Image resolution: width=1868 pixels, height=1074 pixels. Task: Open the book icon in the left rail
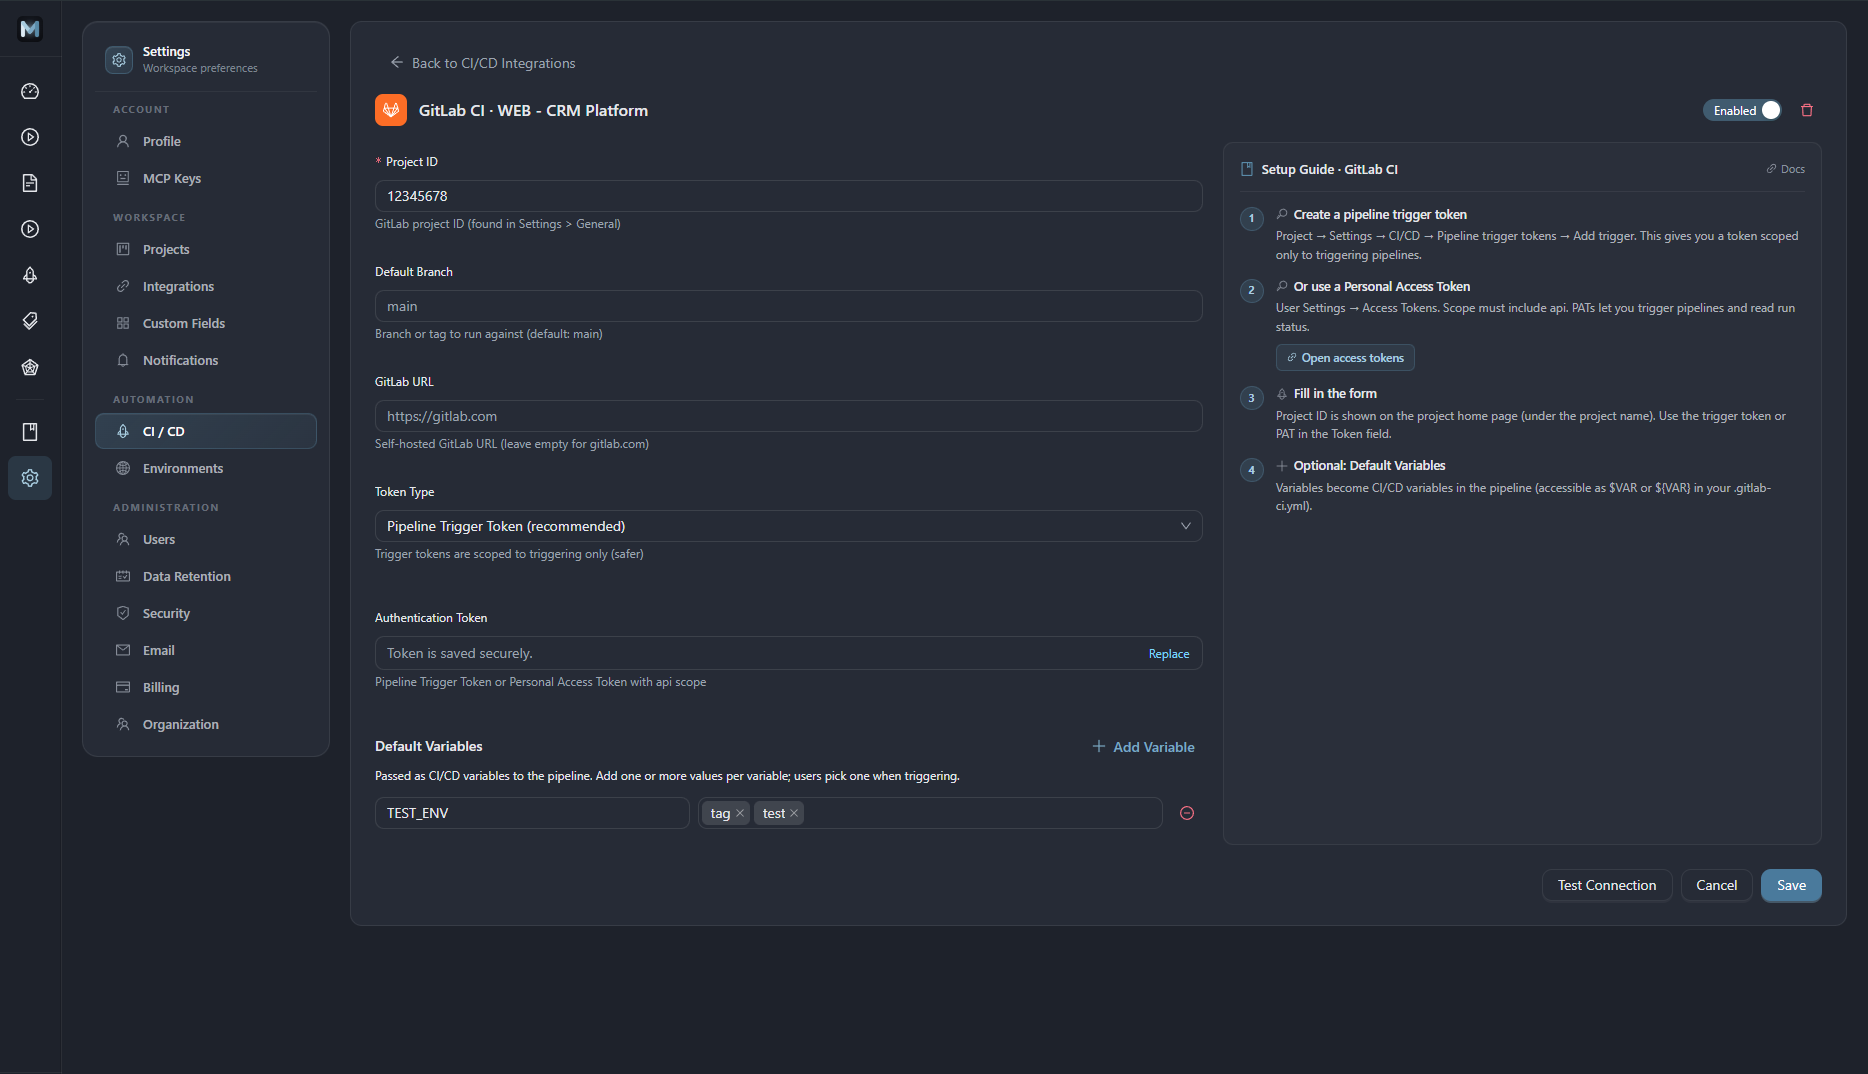tap(30, 432)
